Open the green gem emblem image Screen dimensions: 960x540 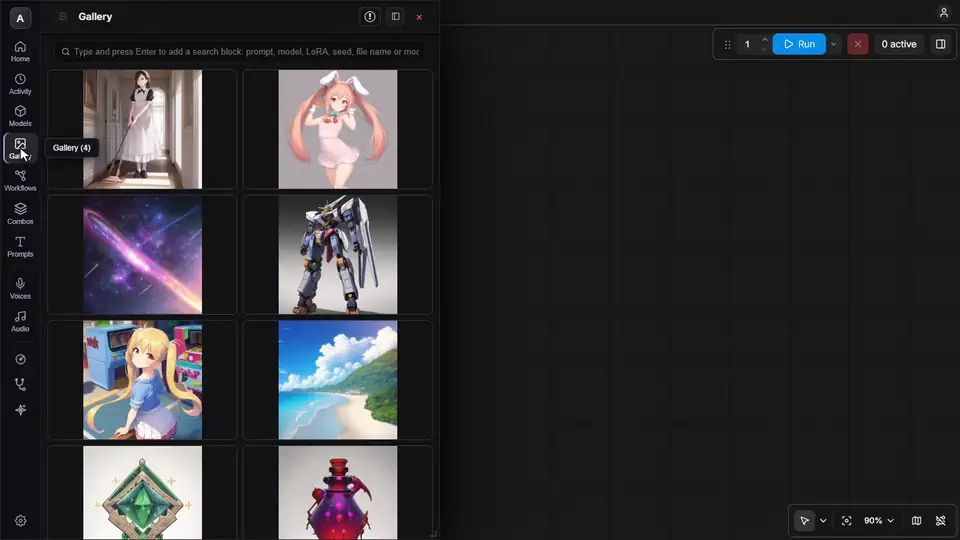pyautogui.click(x=142, y=492)
